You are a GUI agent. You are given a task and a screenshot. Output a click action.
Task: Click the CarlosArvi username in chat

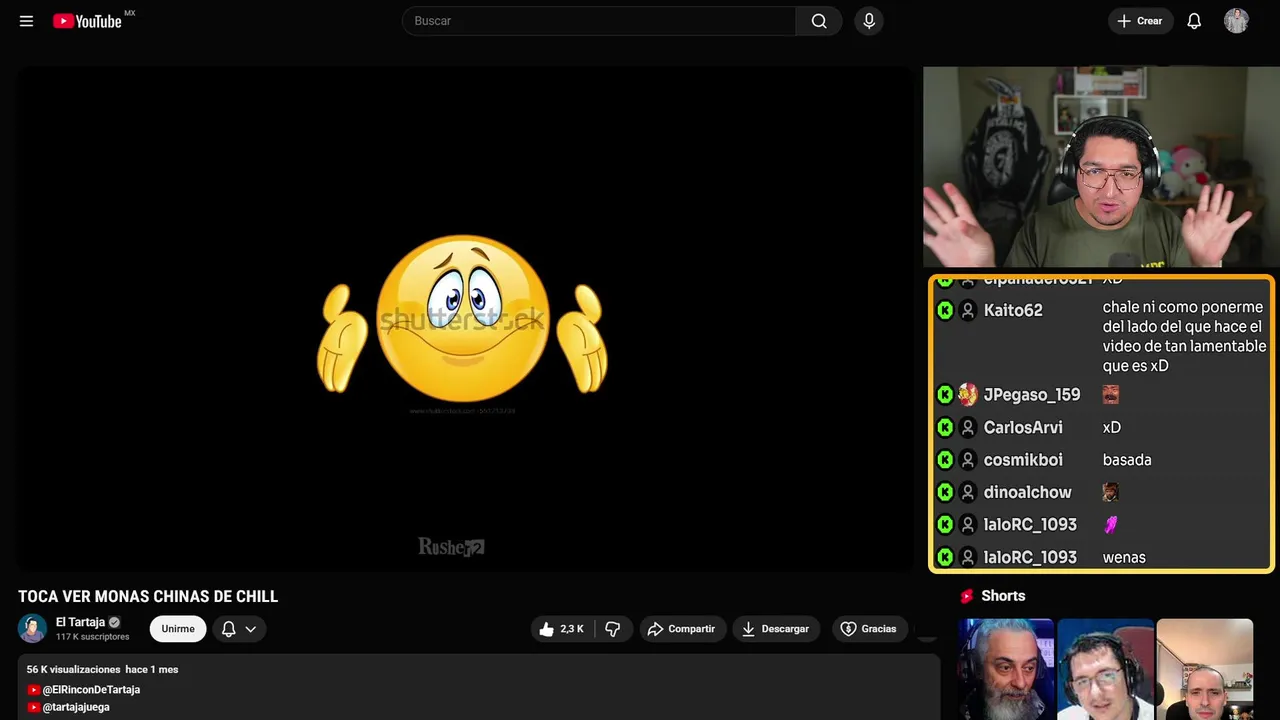pos(1023,427)
